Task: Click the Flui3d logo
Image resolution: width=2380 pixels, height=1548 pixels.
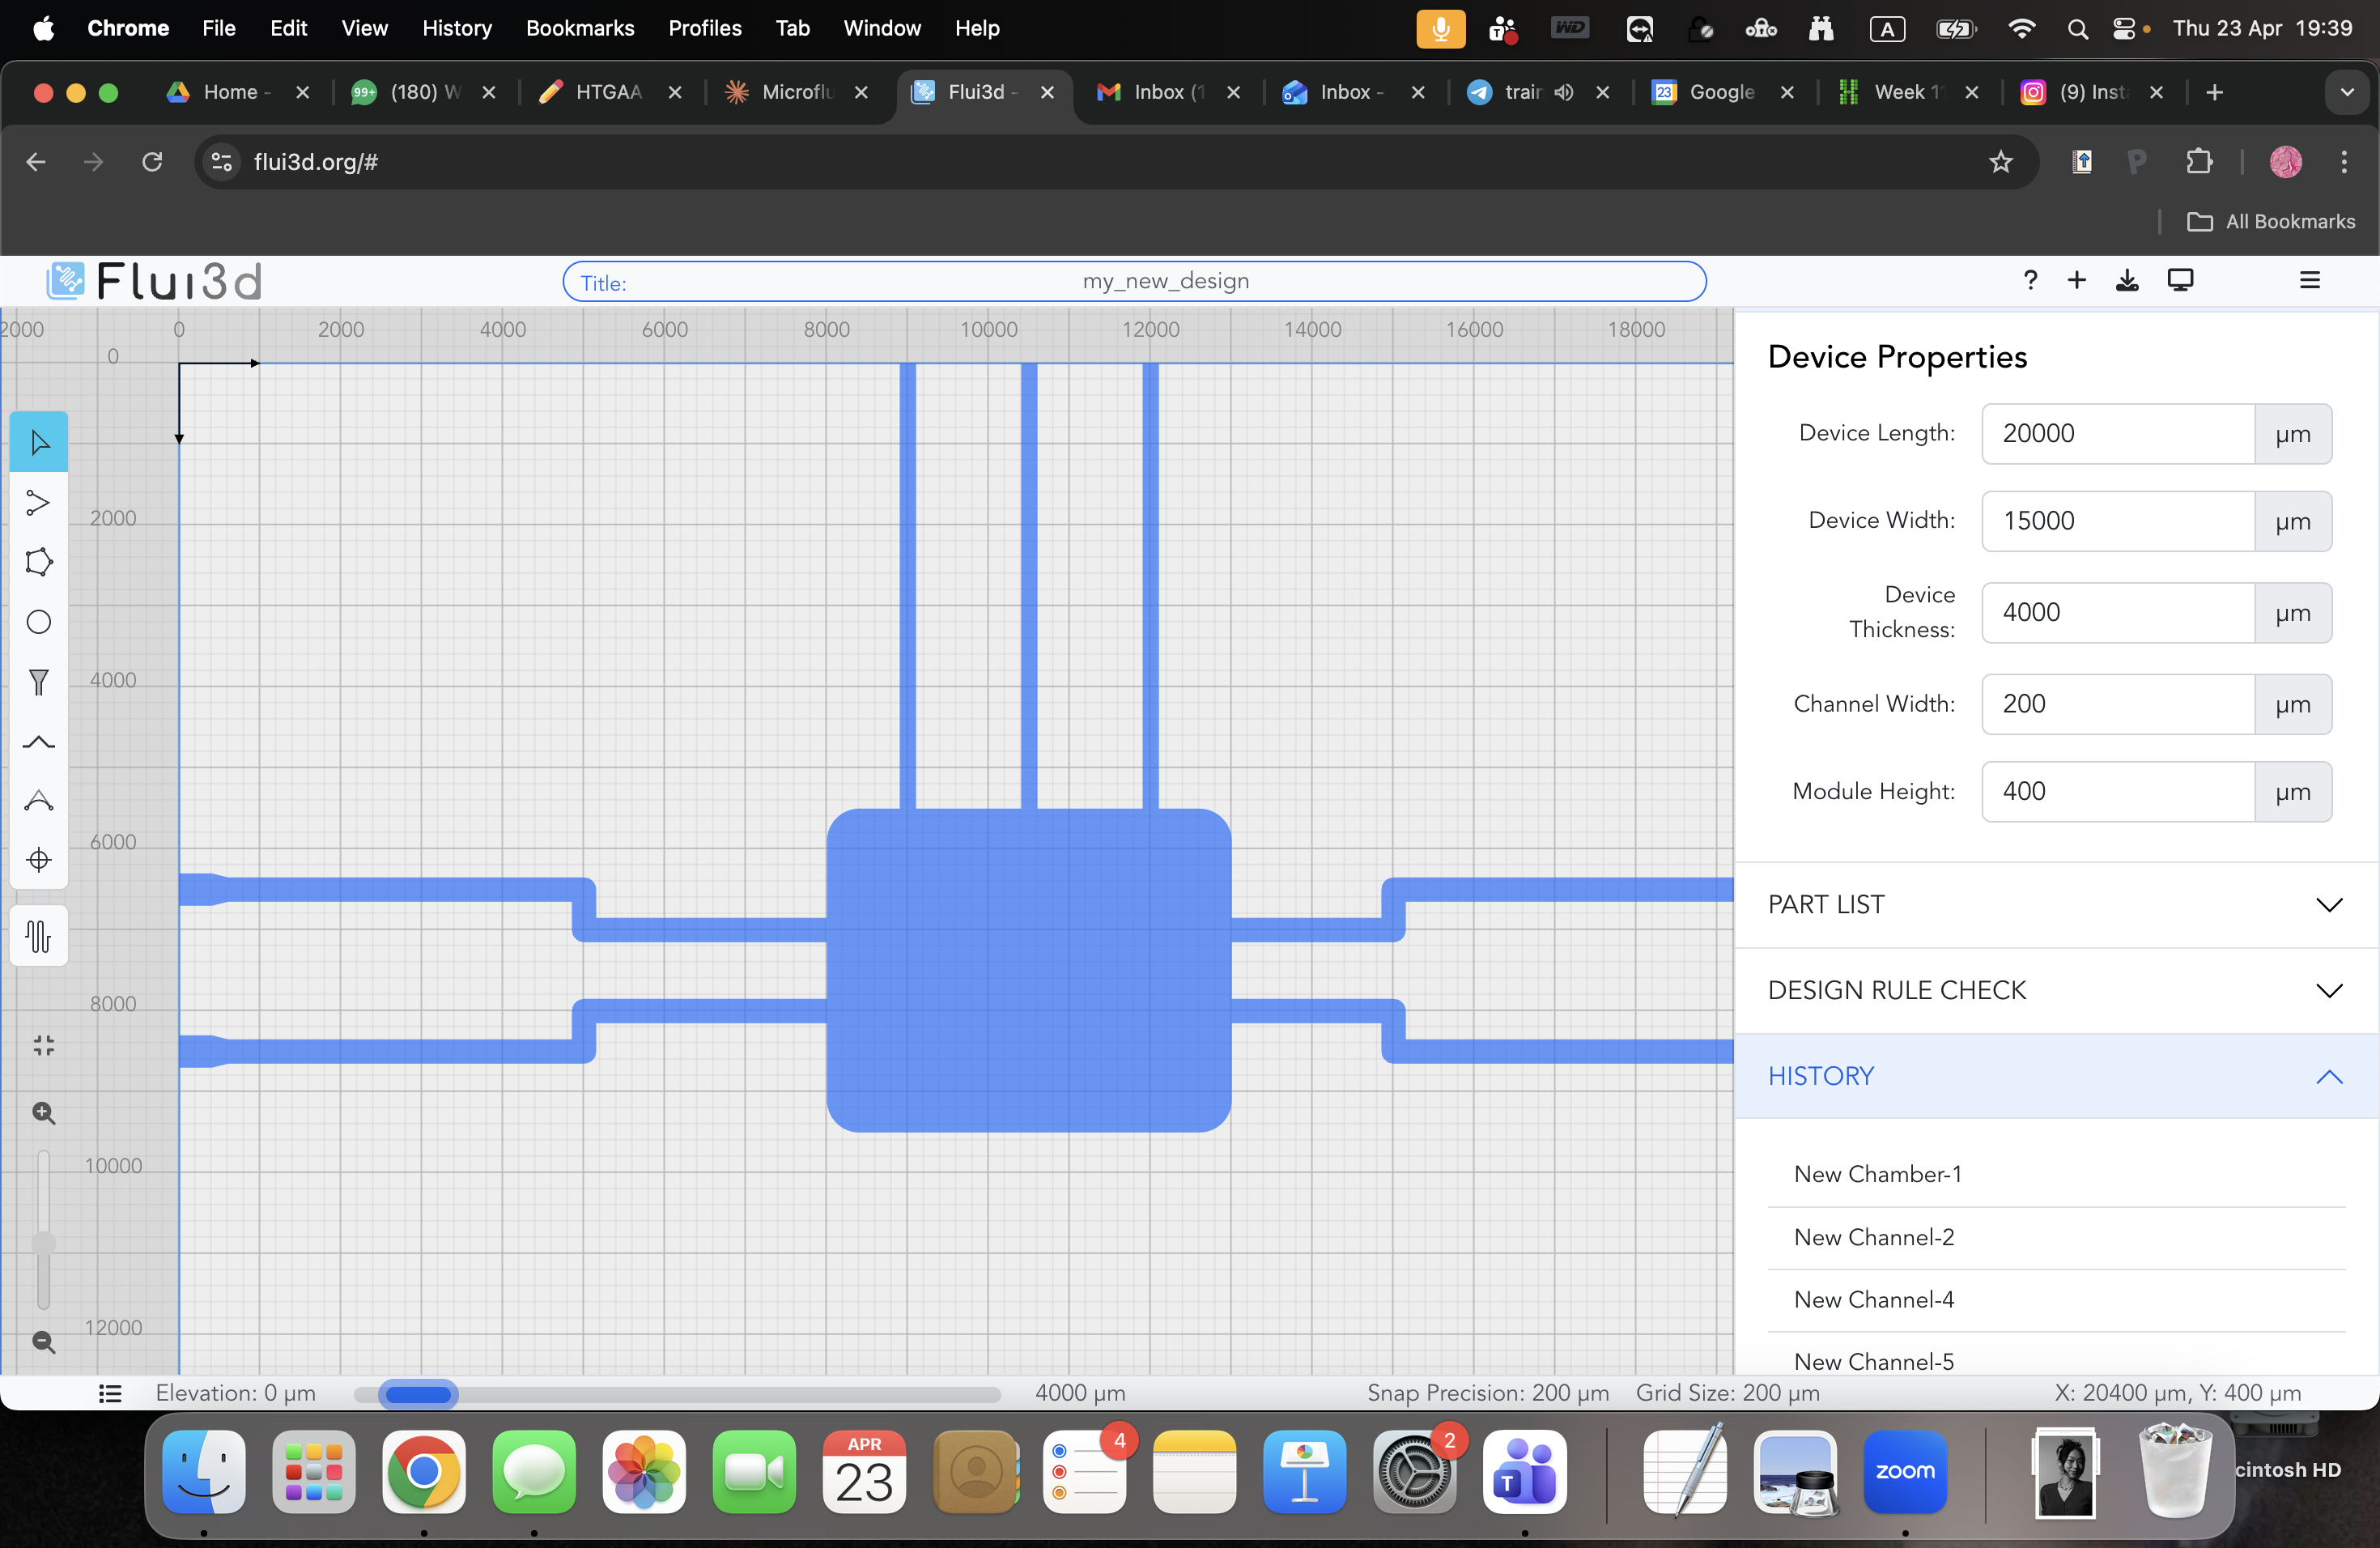Action: tap(154, 281)
